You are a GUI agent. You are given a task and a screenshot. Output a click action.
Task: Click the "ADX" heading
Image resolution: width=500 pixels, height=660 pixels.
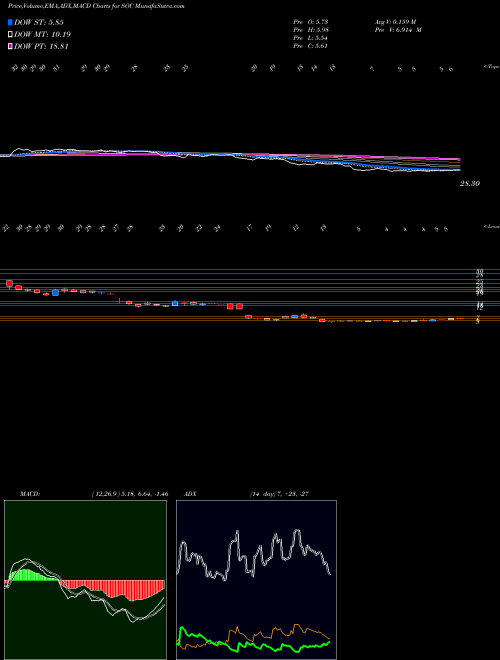pyautogui.click(x=189, y=494)
